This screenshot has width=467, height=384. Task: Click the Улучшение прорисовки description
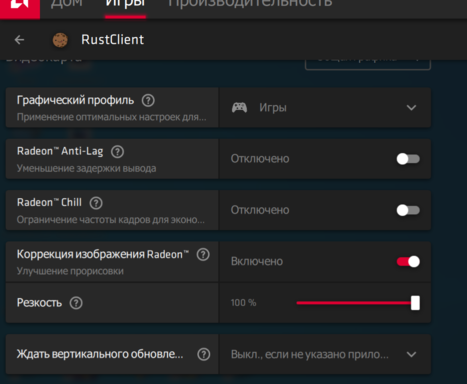(70, 271)
